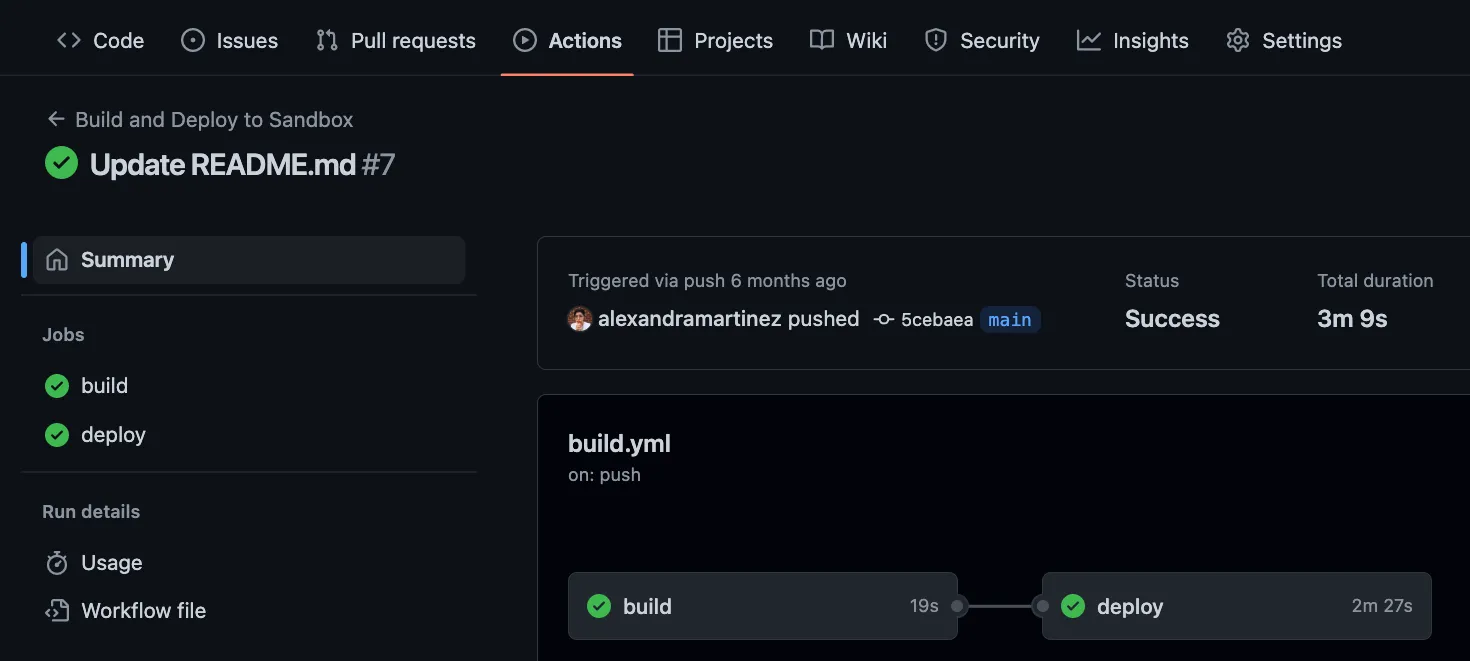Image resolution: width=1470 pixels, height=661 pixels.
Task: Click the 3m 9s total duration
Action: pyautogui.click(x=1352, y=319)
